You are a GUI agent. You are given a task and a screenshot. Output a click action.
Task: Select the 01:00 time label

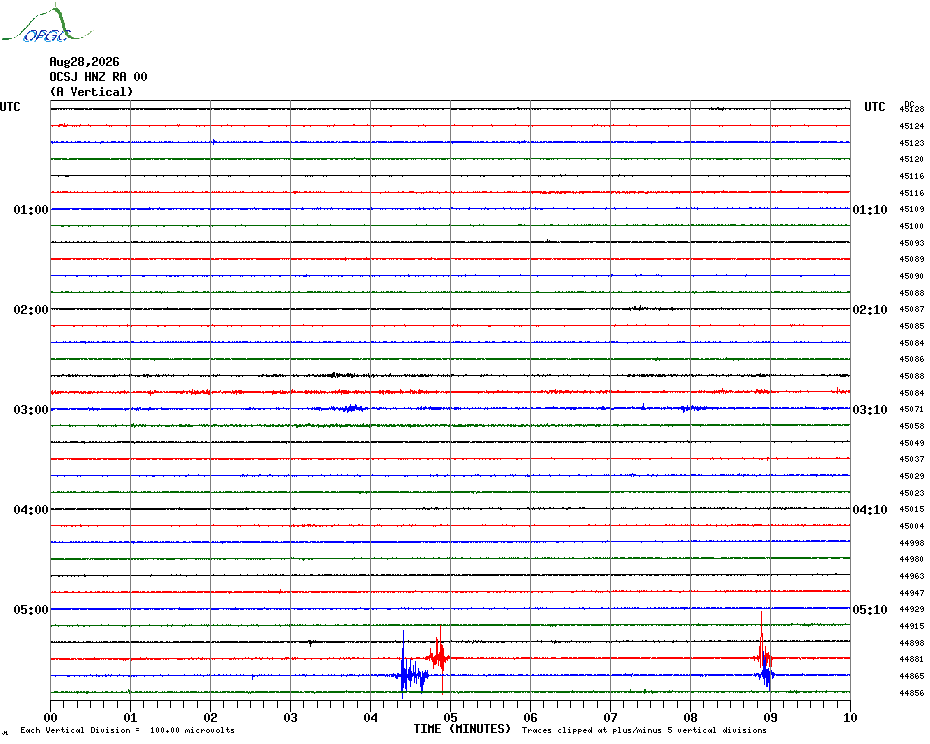coord(31,210)
